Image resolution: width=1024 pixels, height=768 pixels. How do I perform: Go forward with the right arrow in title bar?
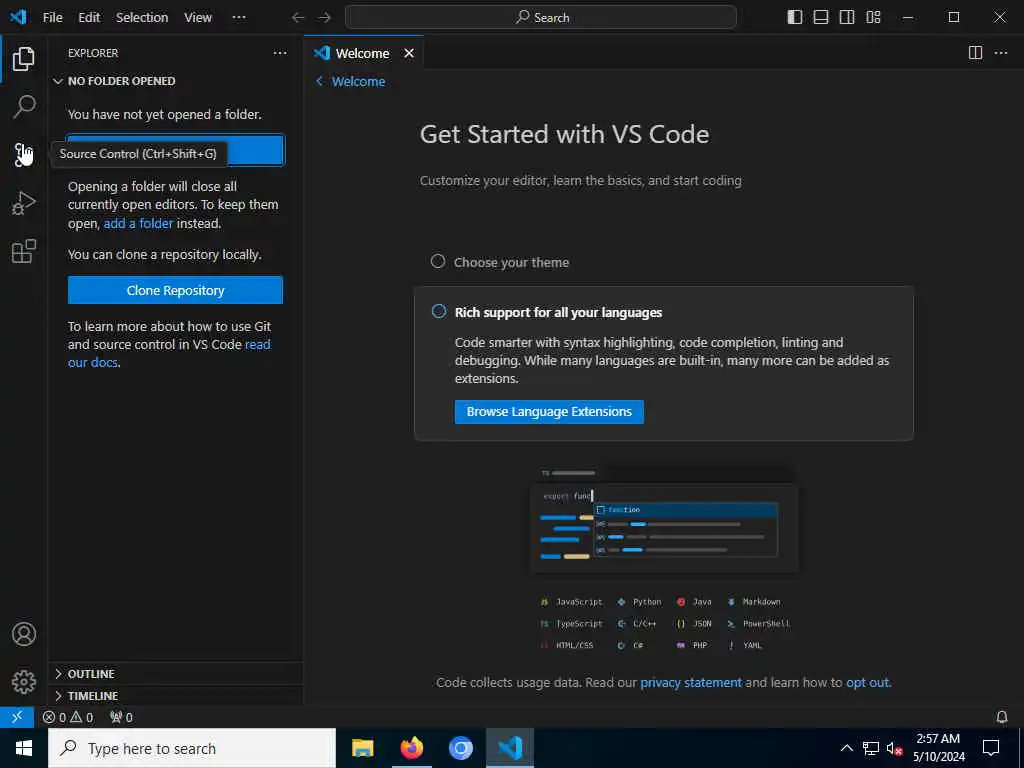point(325,18)
